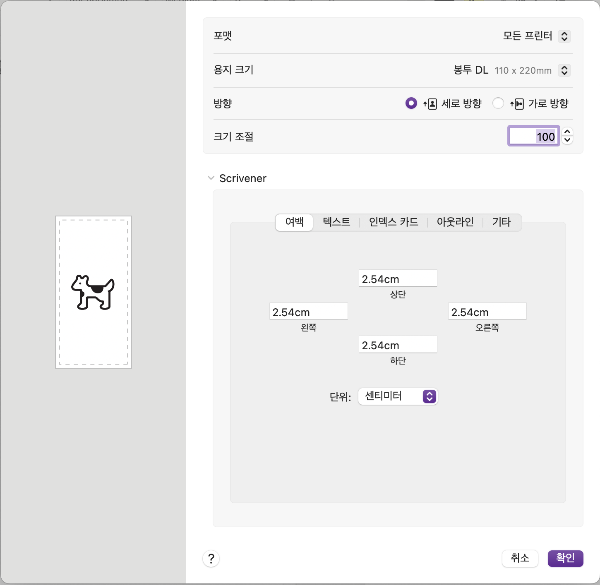This screenshot has width=600, height=585.
Task: Click the 오른쪽 right margin field
Action: pyautogui.click(x=487, y=311)
